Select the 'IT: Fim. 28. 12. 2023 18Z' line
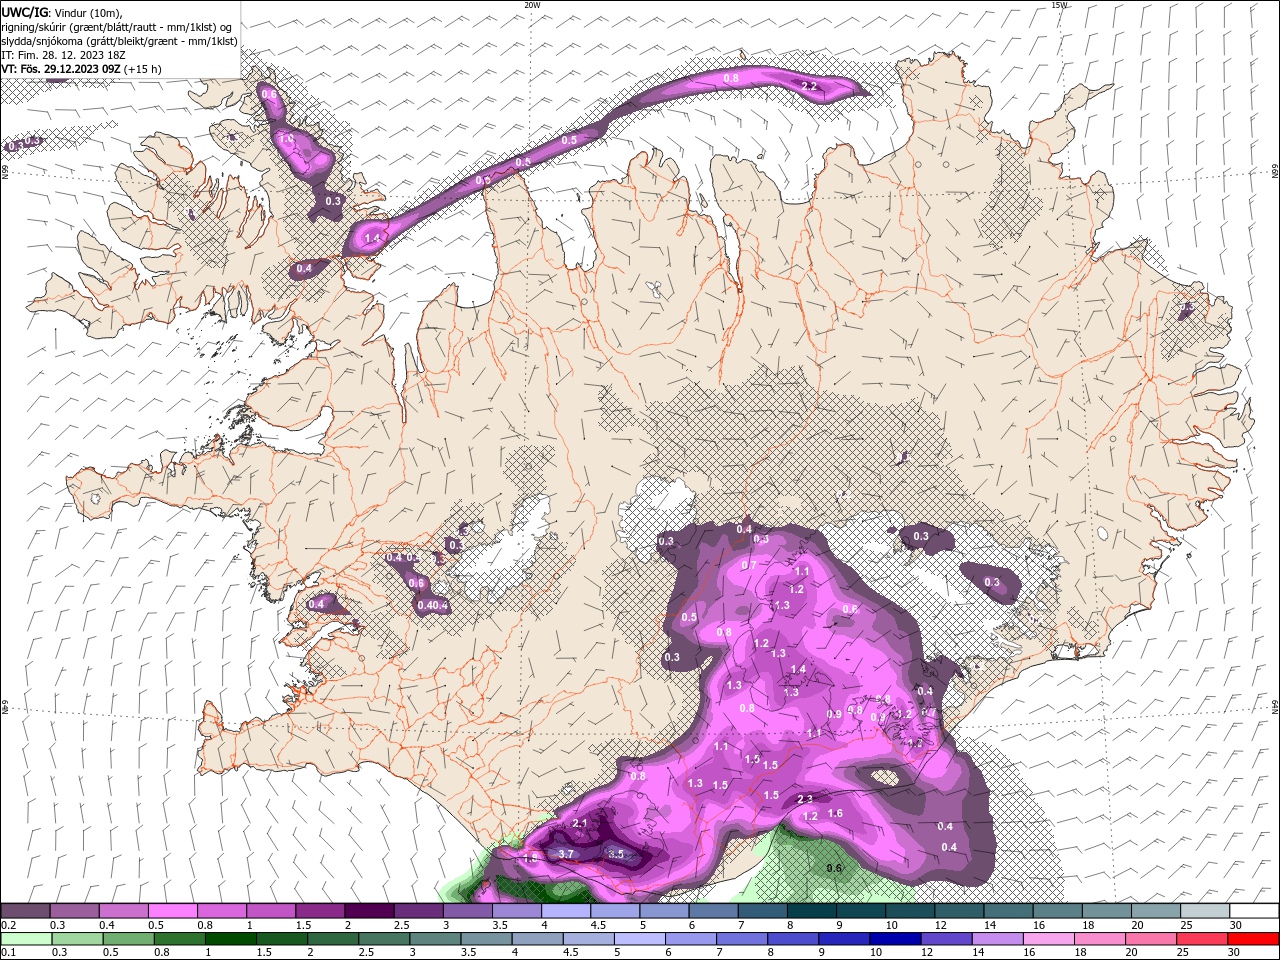This screenshot has height=960, width=1280. 64,55
